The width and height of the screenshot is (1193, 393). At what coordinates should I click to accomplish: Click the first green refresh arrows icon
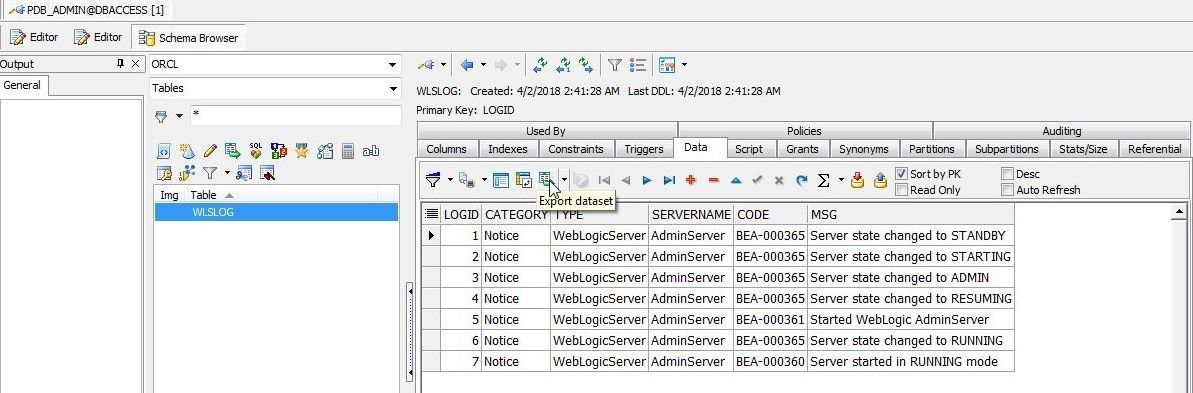tap(540, 65)
